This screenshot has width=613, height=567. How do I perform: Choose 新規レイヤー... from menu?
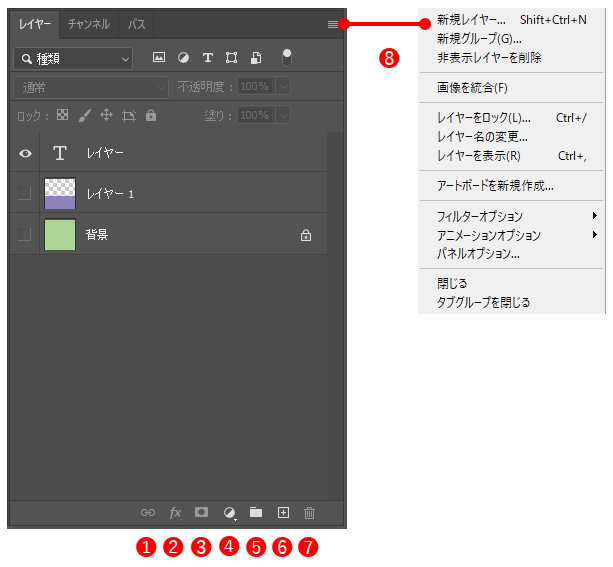pyautogui.click(x=511, y=20)
